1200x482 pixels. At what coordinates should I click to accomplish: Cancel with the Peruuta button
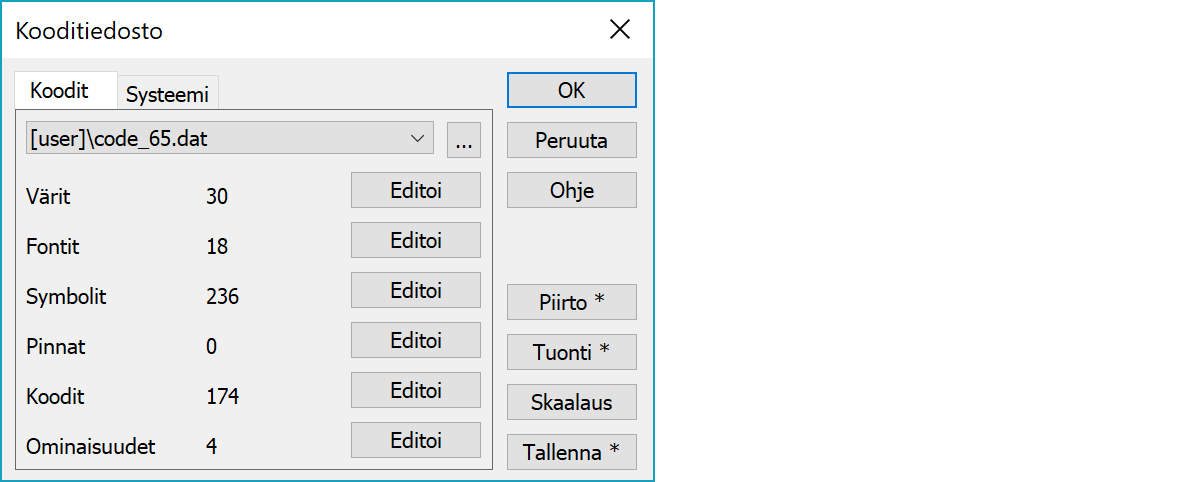[571, 140]
